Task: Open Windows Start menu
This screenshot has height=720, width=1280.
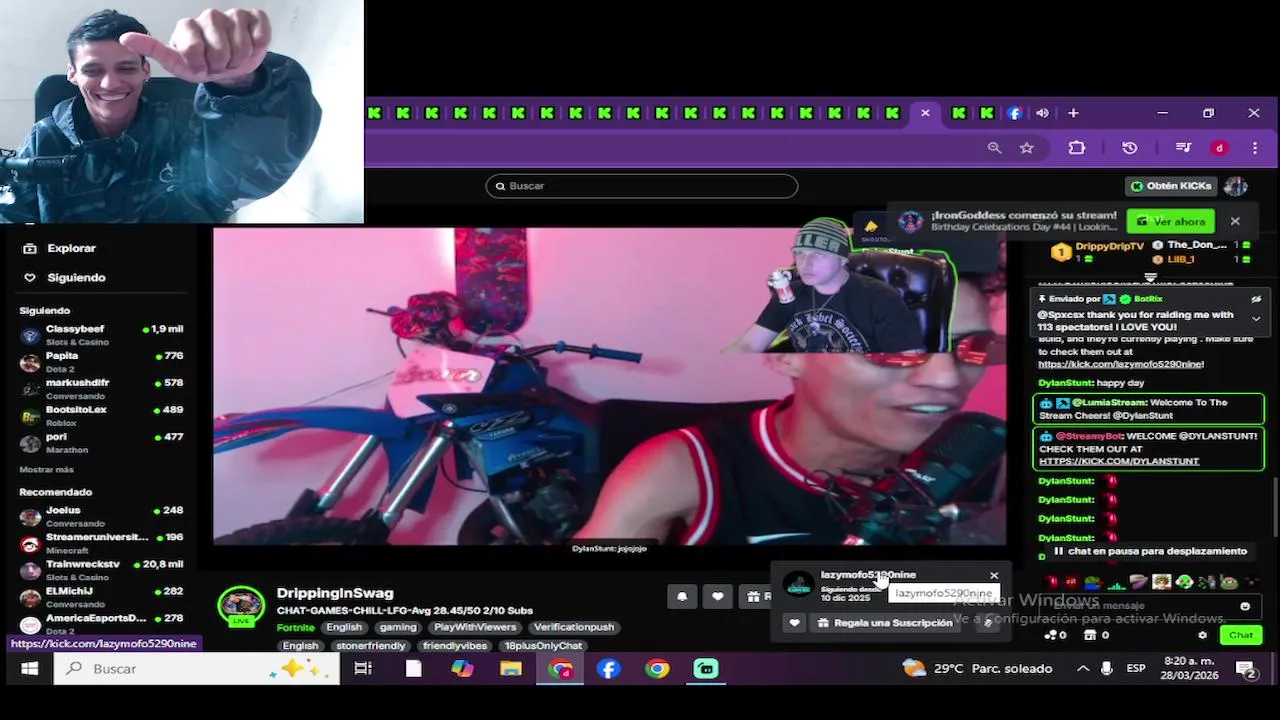Action: (x=29, y=668)
